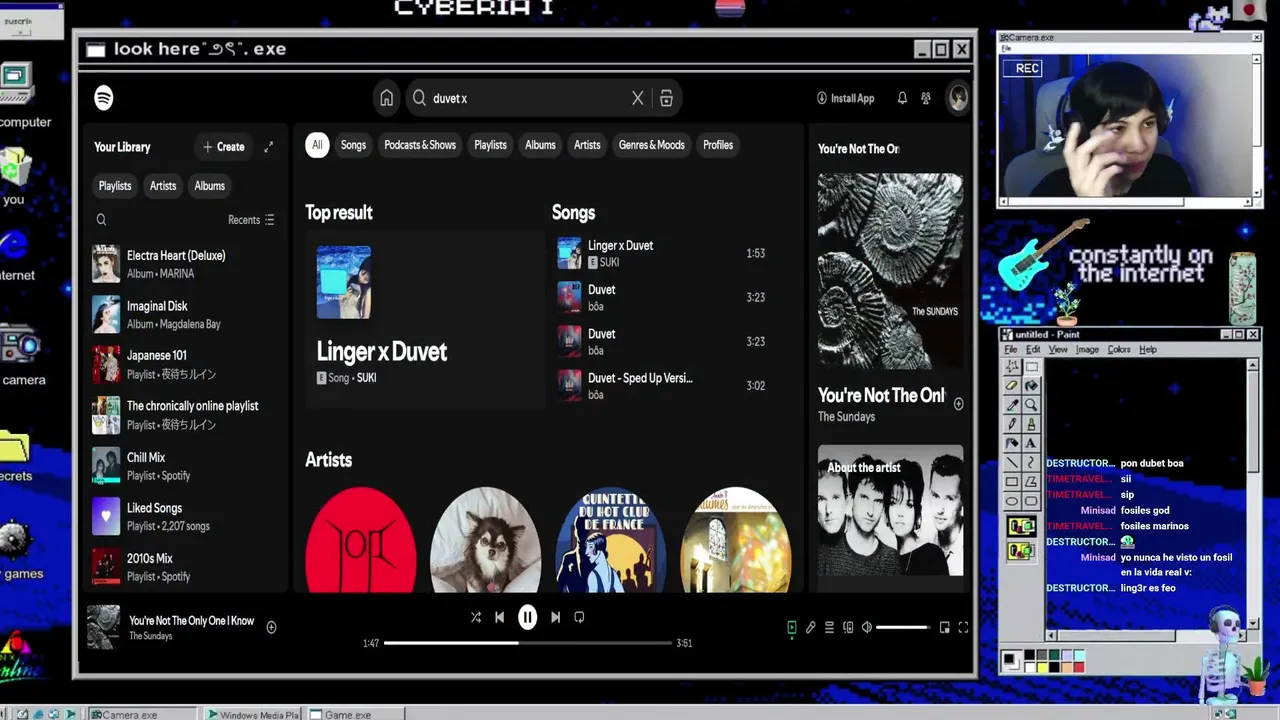1280x720 pixels.
Task: Toggle shuffle playback
Action: tap(475, 617)
